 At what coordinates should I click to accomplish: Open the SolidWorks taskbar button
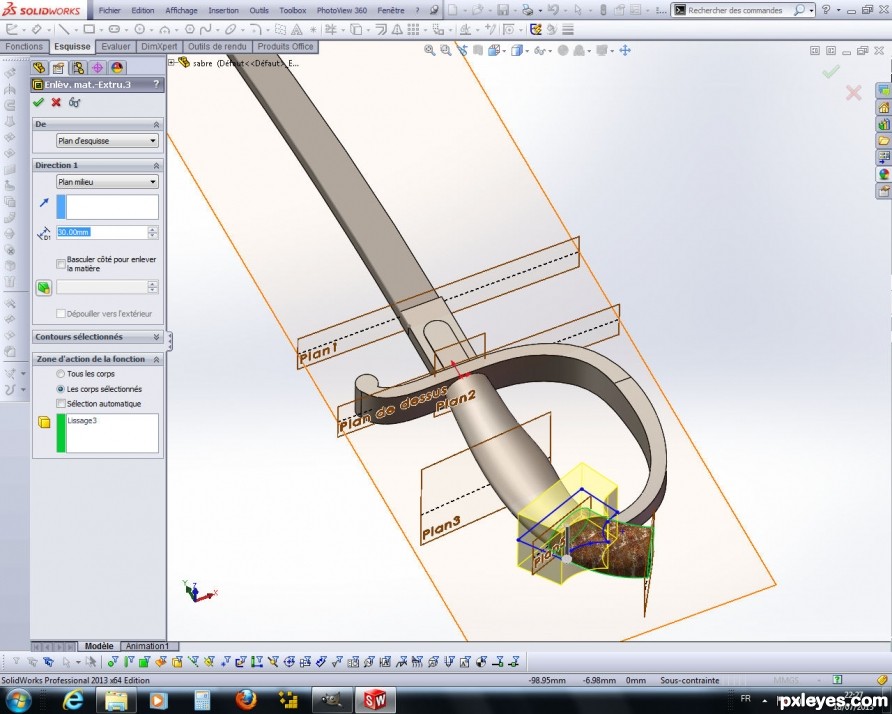[x=375, y=700]
